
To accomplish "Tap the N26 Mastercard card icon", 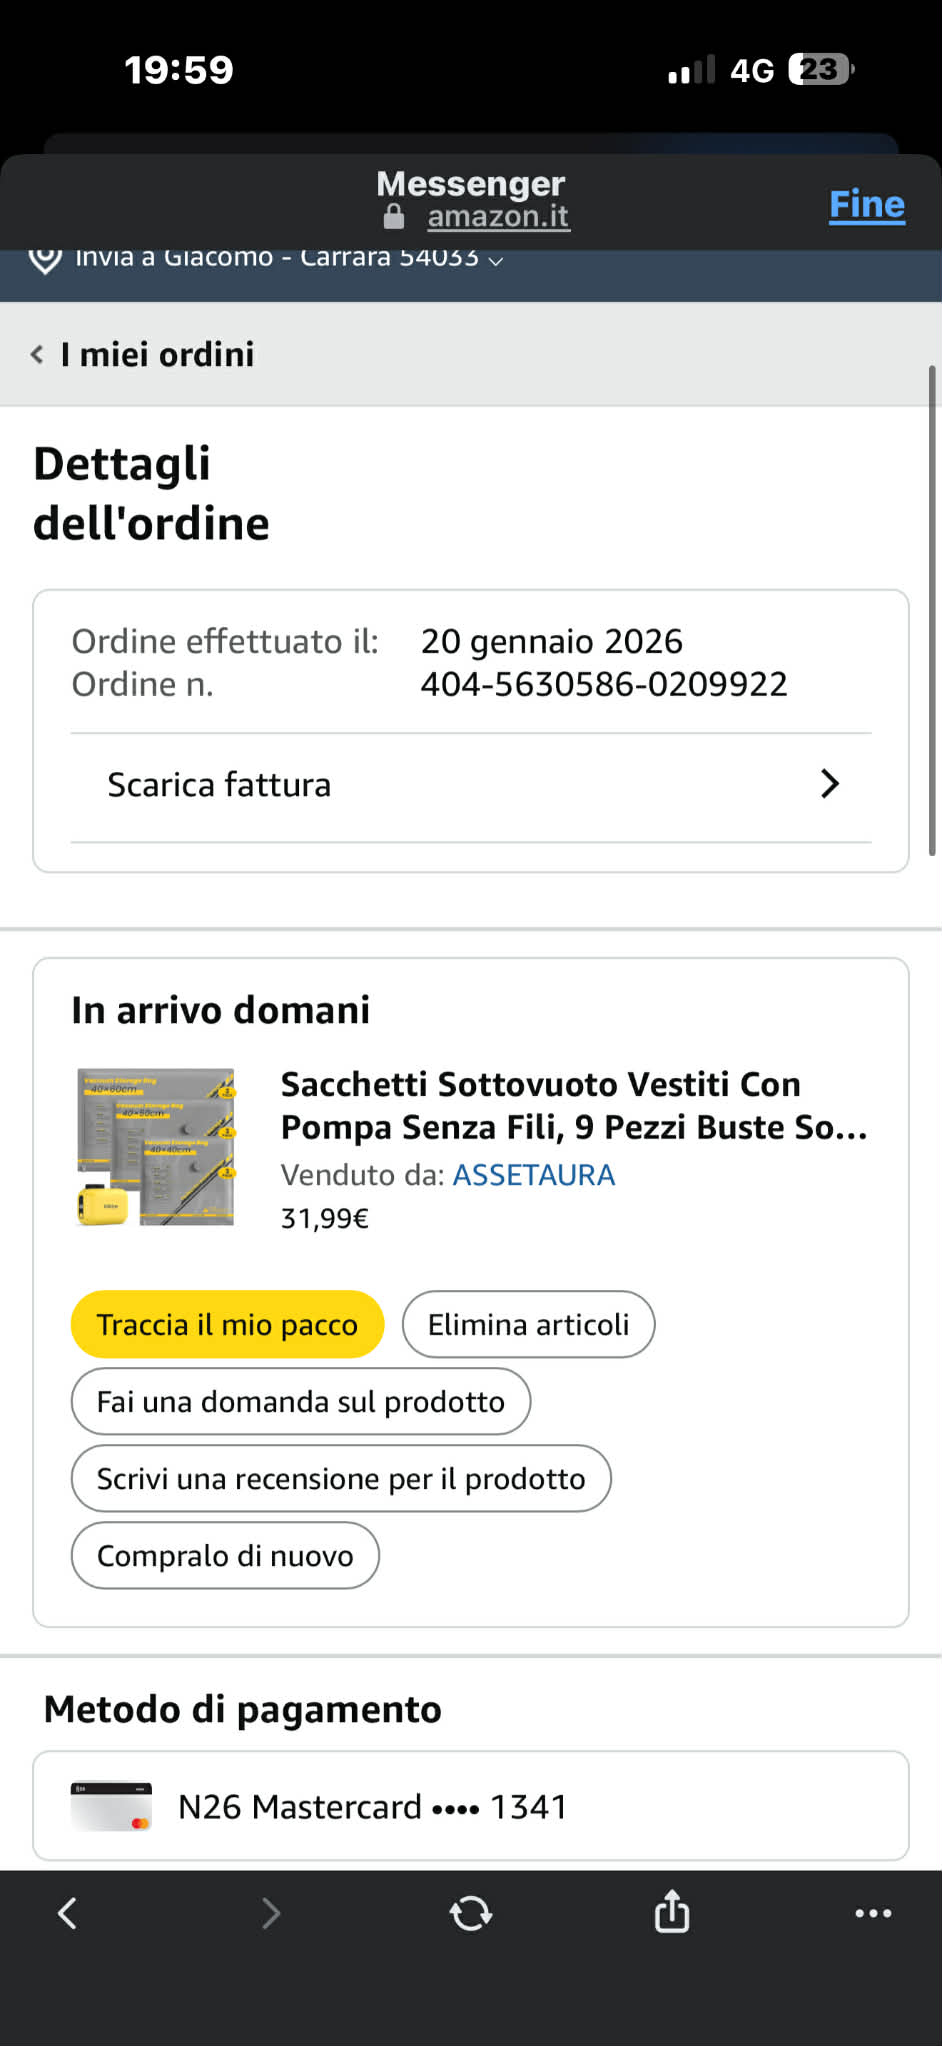I will [111, 1806].
